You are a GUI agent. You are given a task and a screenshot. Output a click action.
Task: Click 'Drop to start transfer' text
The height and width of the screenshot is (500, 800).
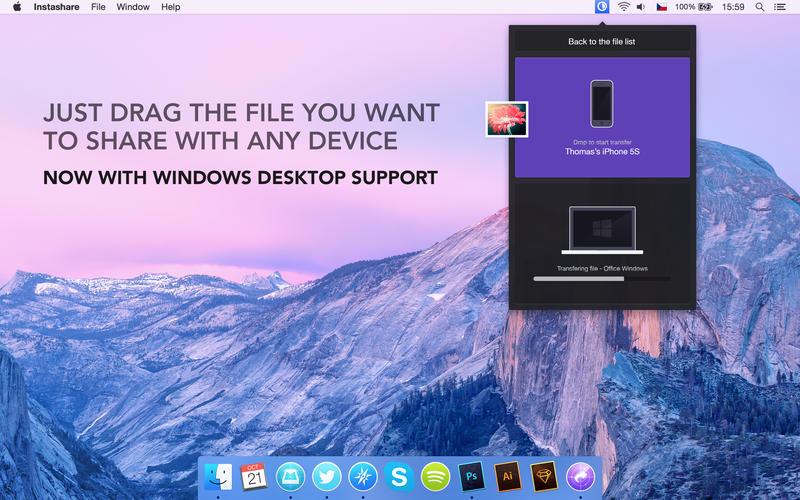(602, 142)
